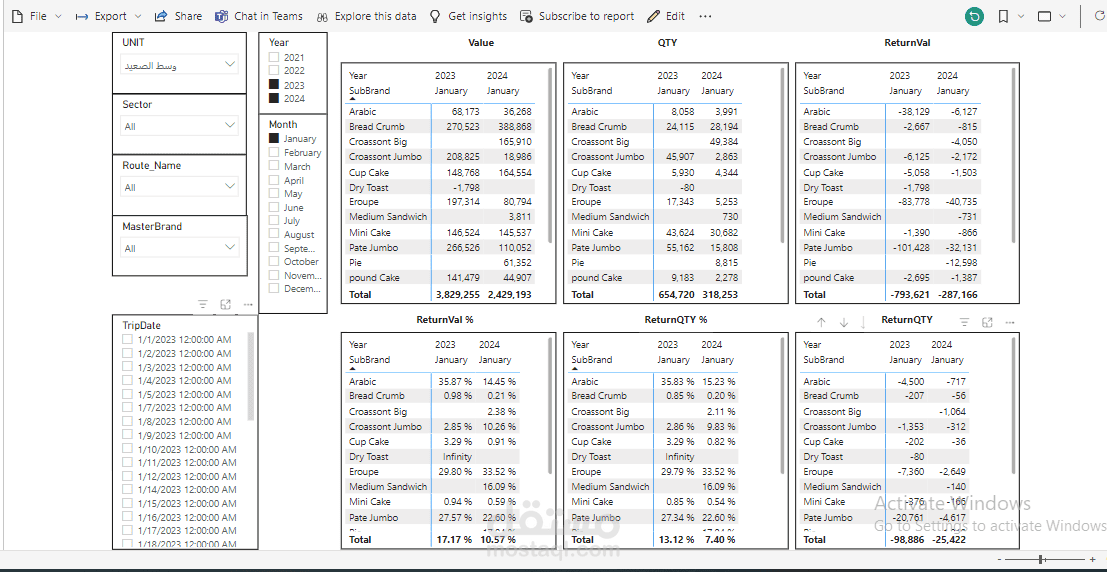
Task: Click Explore this data
Action: coord(366,16)
